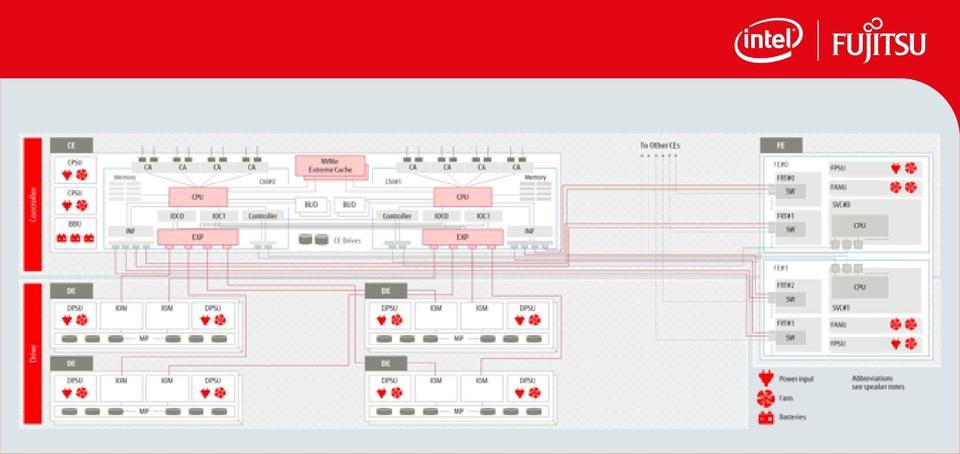Click the SW block under FRT#0
Image resolution: width=960 pixels, height=454 pixels.
[x=790, y=191]
